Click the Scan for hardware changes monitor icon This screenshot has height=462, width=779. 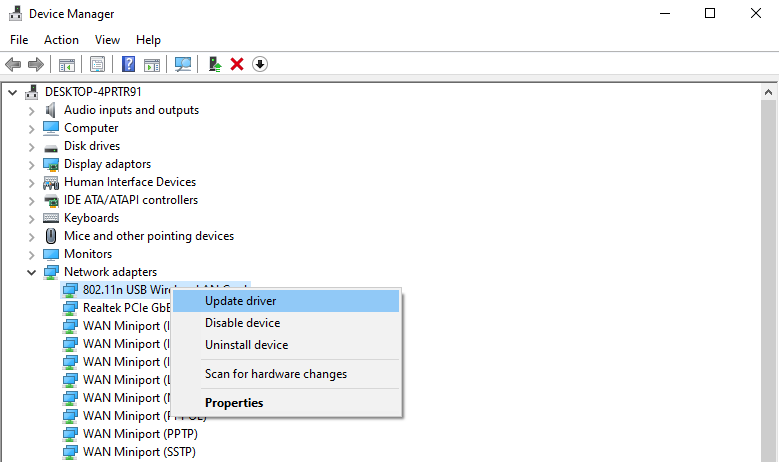coord(183,64)
